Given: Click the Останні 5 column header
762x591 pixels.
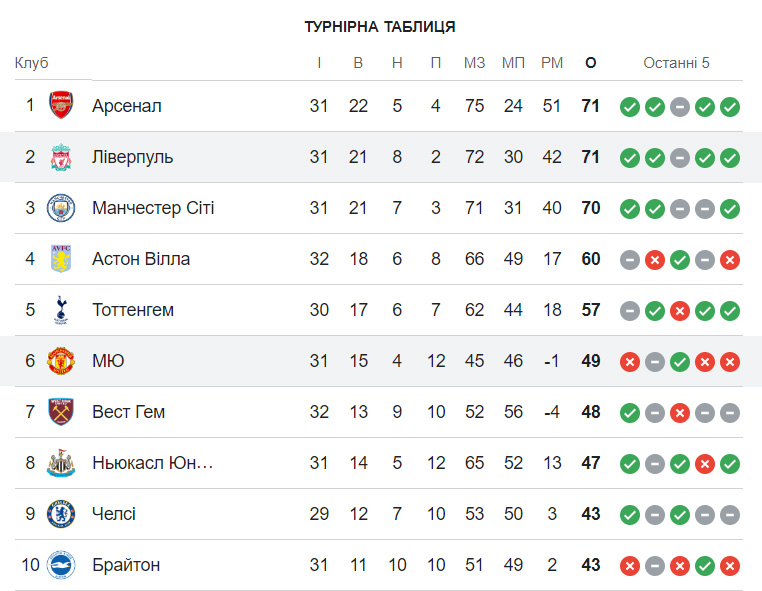Looking at the screenshot, I should 676,63.
